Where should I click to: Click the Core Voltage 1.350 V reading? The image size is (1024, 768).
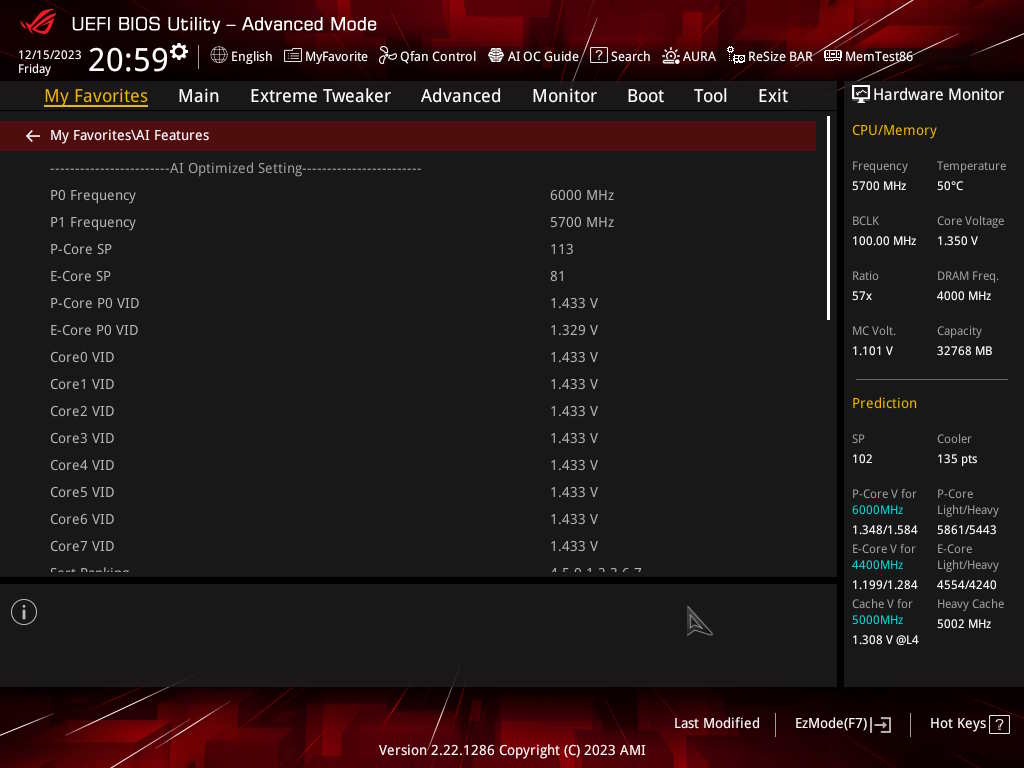[957, 241]
